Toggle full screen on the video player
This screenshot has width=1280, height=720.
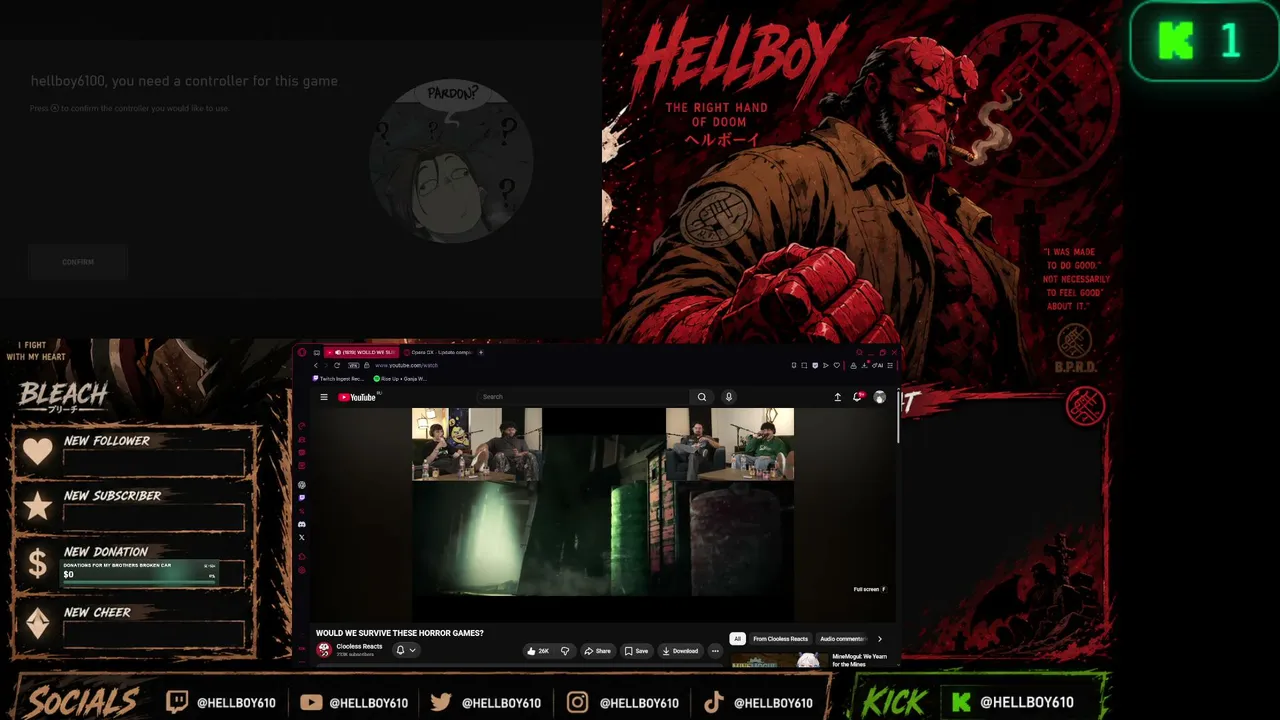pos(869,589)
